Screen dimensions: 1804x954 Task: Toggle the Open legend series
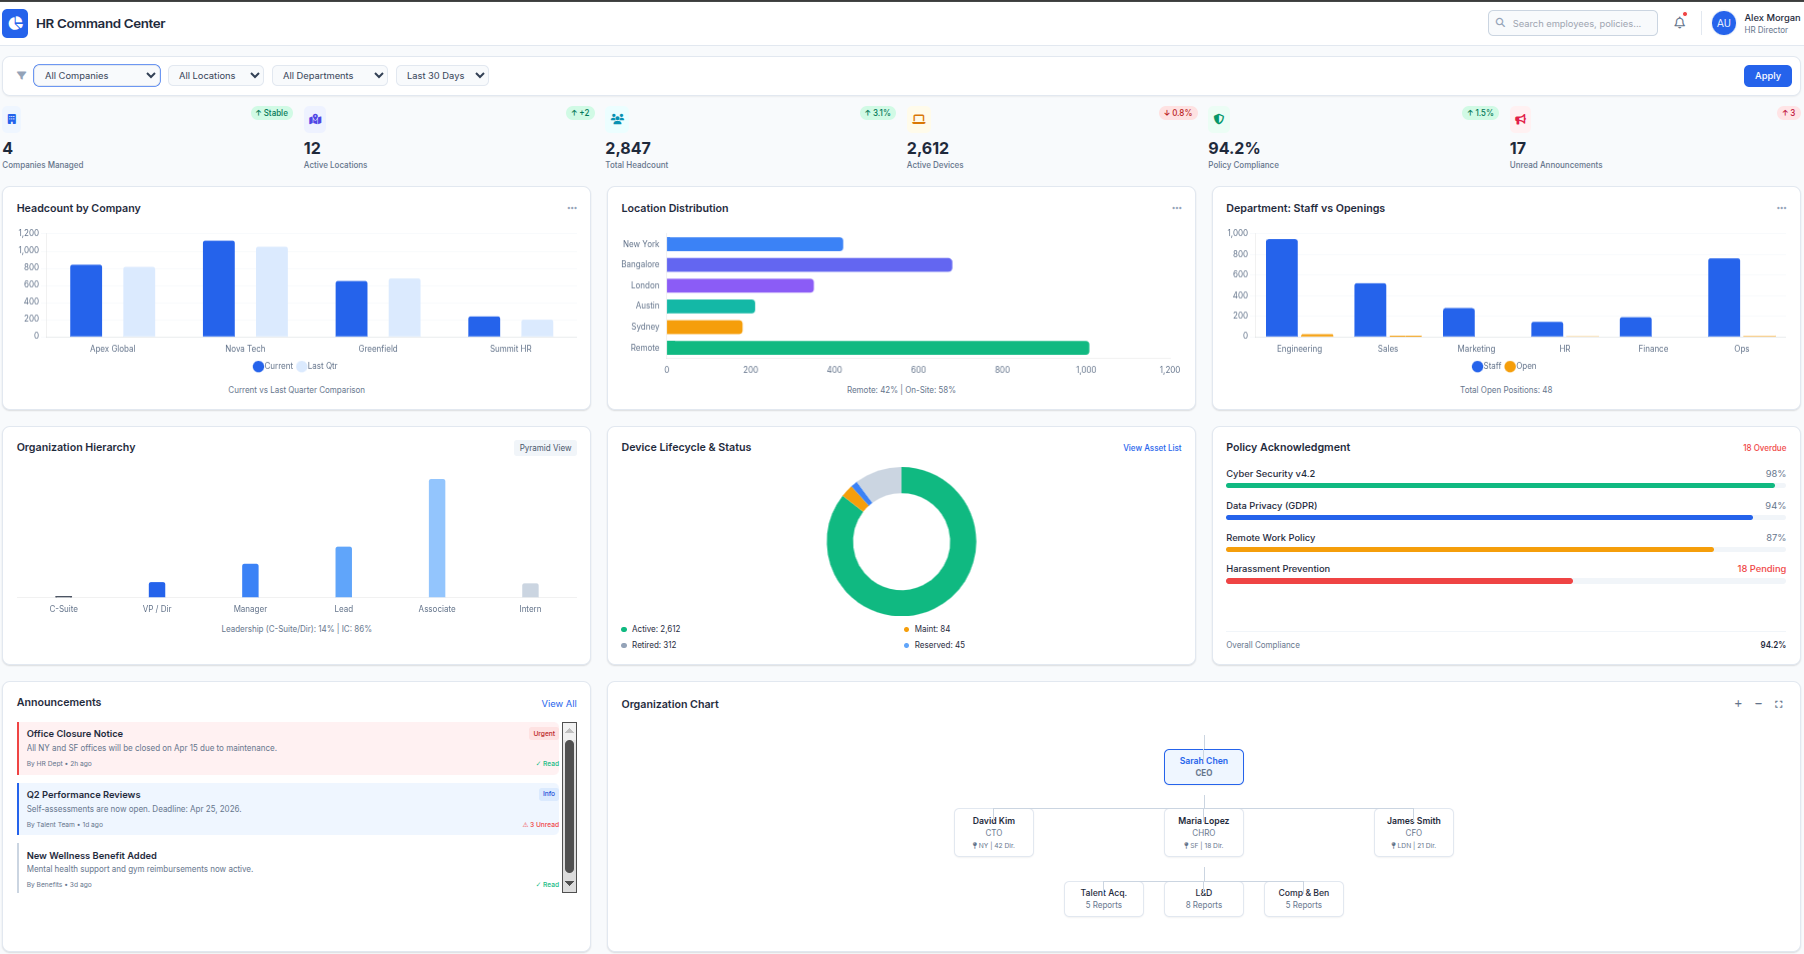(x=1520, y=366)
